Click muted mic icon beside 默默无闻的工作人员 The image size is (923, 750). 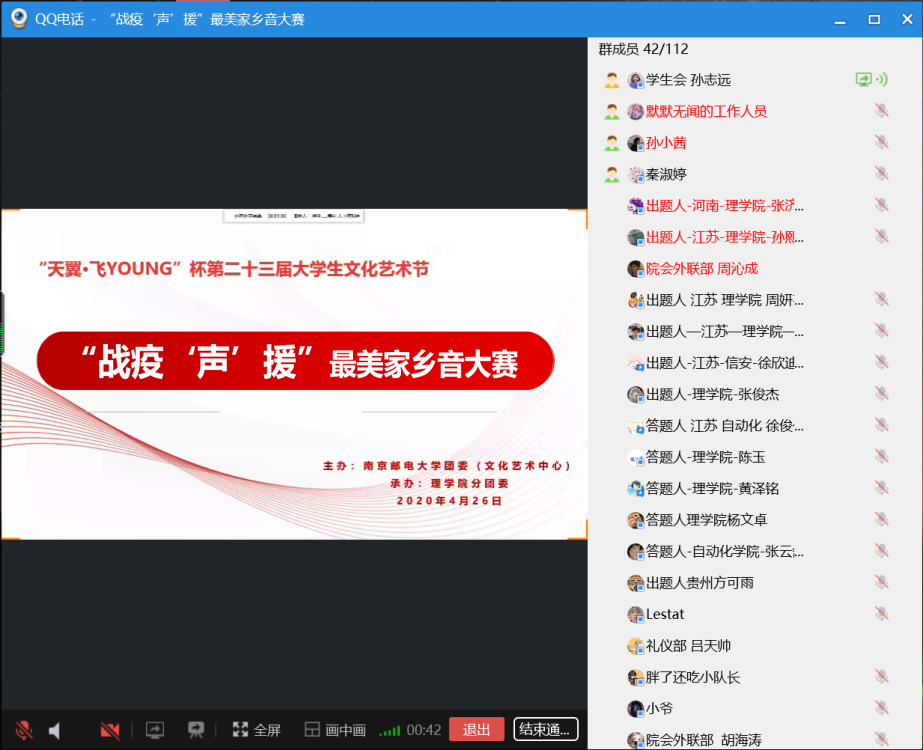[x=881, y=111]
